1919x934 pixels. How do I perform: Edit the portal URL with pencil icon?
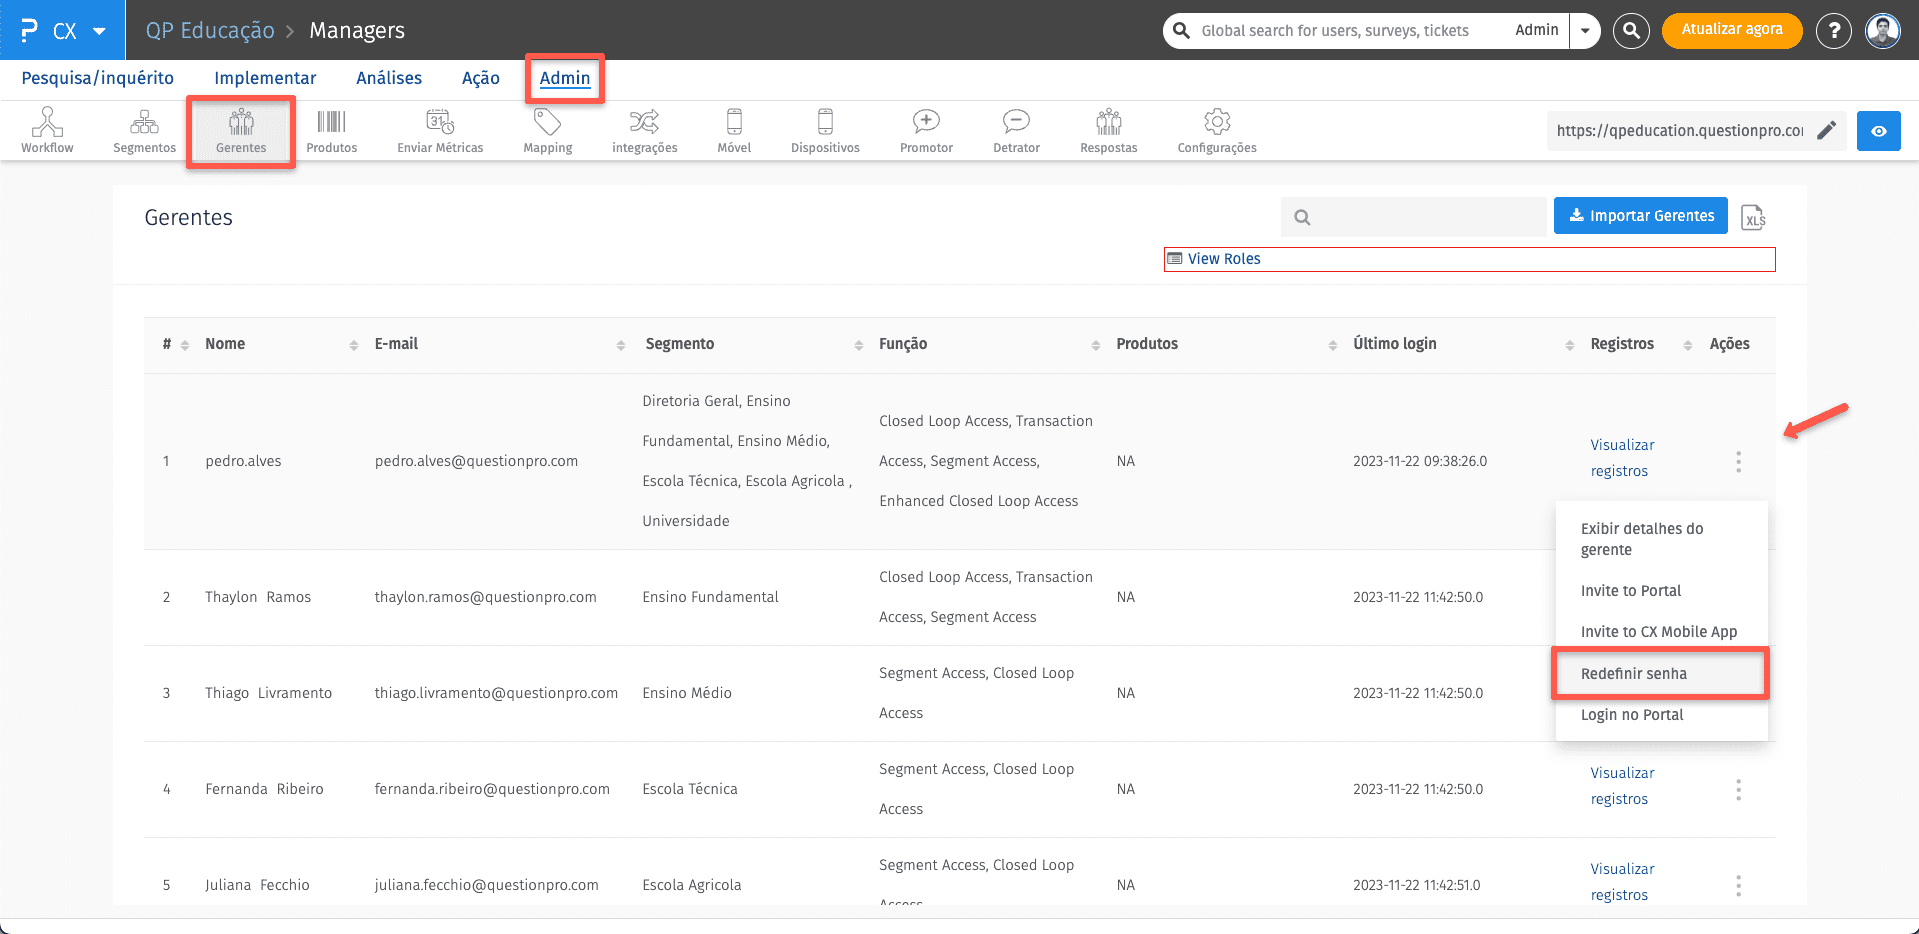pyautogui.click(x=1826, y=131)
